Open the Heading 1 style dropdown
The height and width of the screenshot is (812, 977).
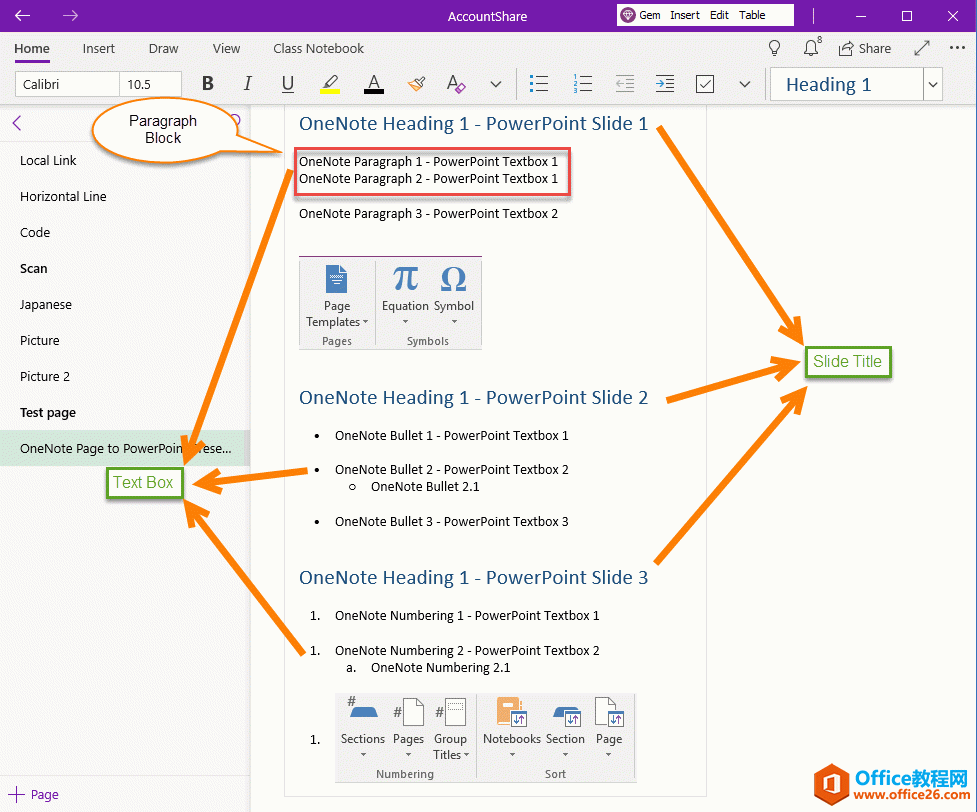[x=932, y=84]
